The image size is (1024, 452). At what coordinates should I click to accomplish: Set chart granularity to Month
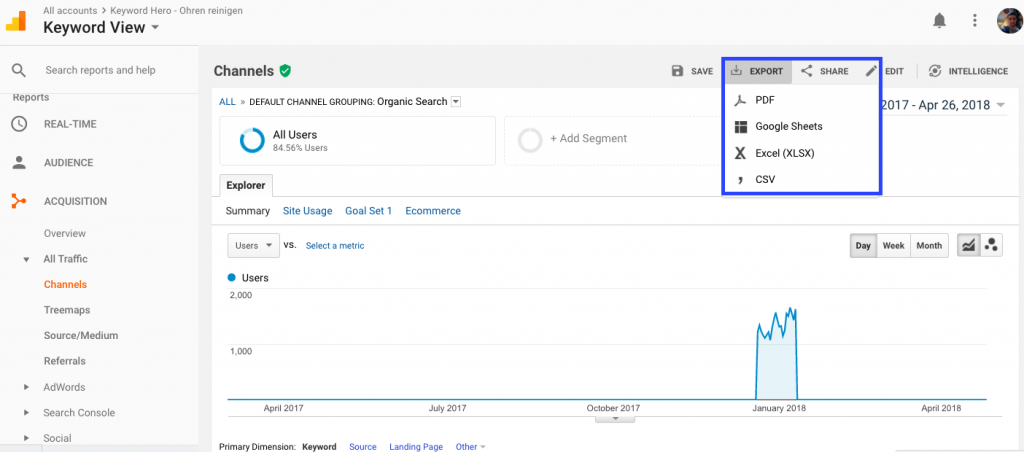(929, 246)
